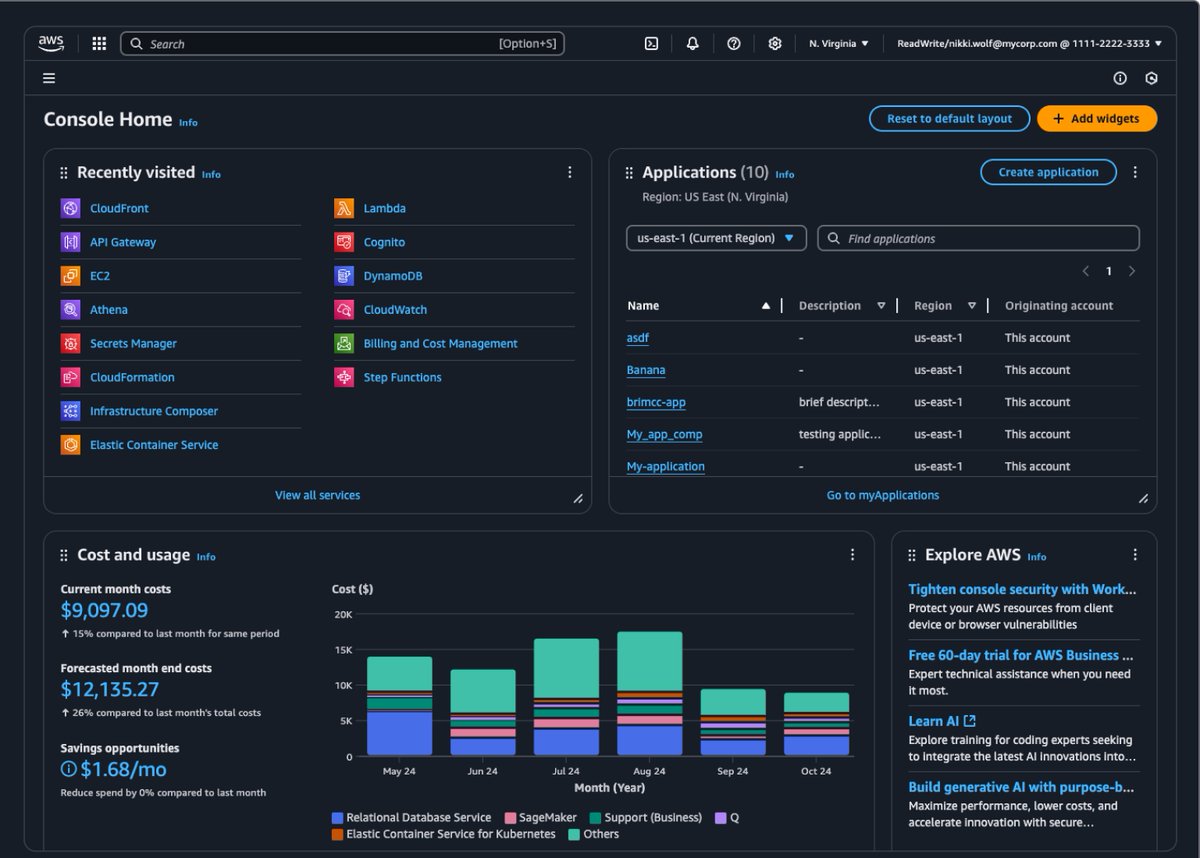The height and width of the screenshot is (858, 1200).
Task: Open the Tighten console security article
Action: pos(1022,589)
